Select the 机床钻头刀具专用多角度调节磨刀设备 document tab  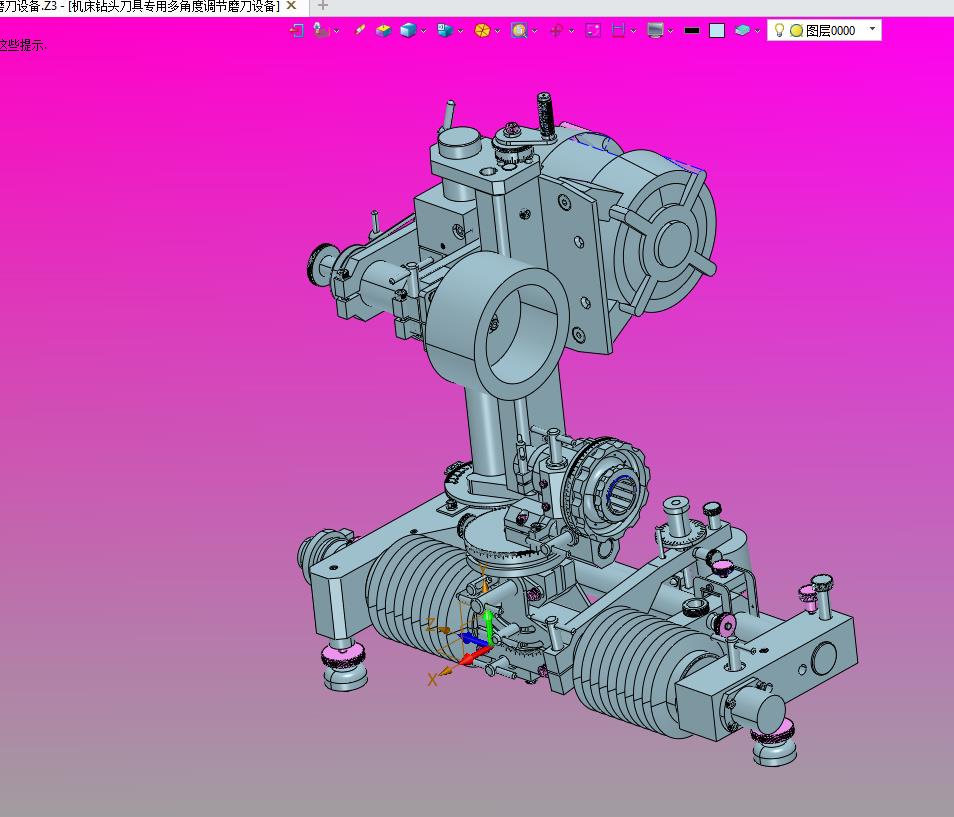[x=139, y=7]
